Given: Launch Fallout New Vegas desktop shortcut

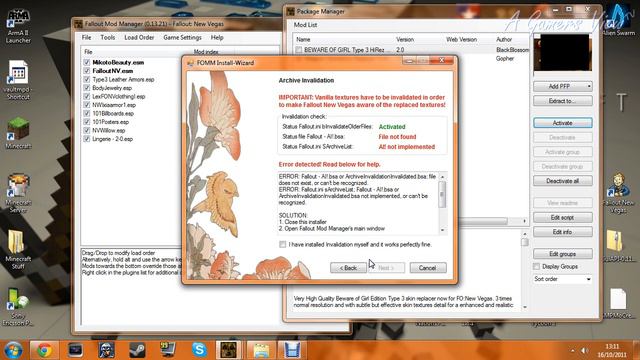Looking at the screenshot, I should coord(618,193).
